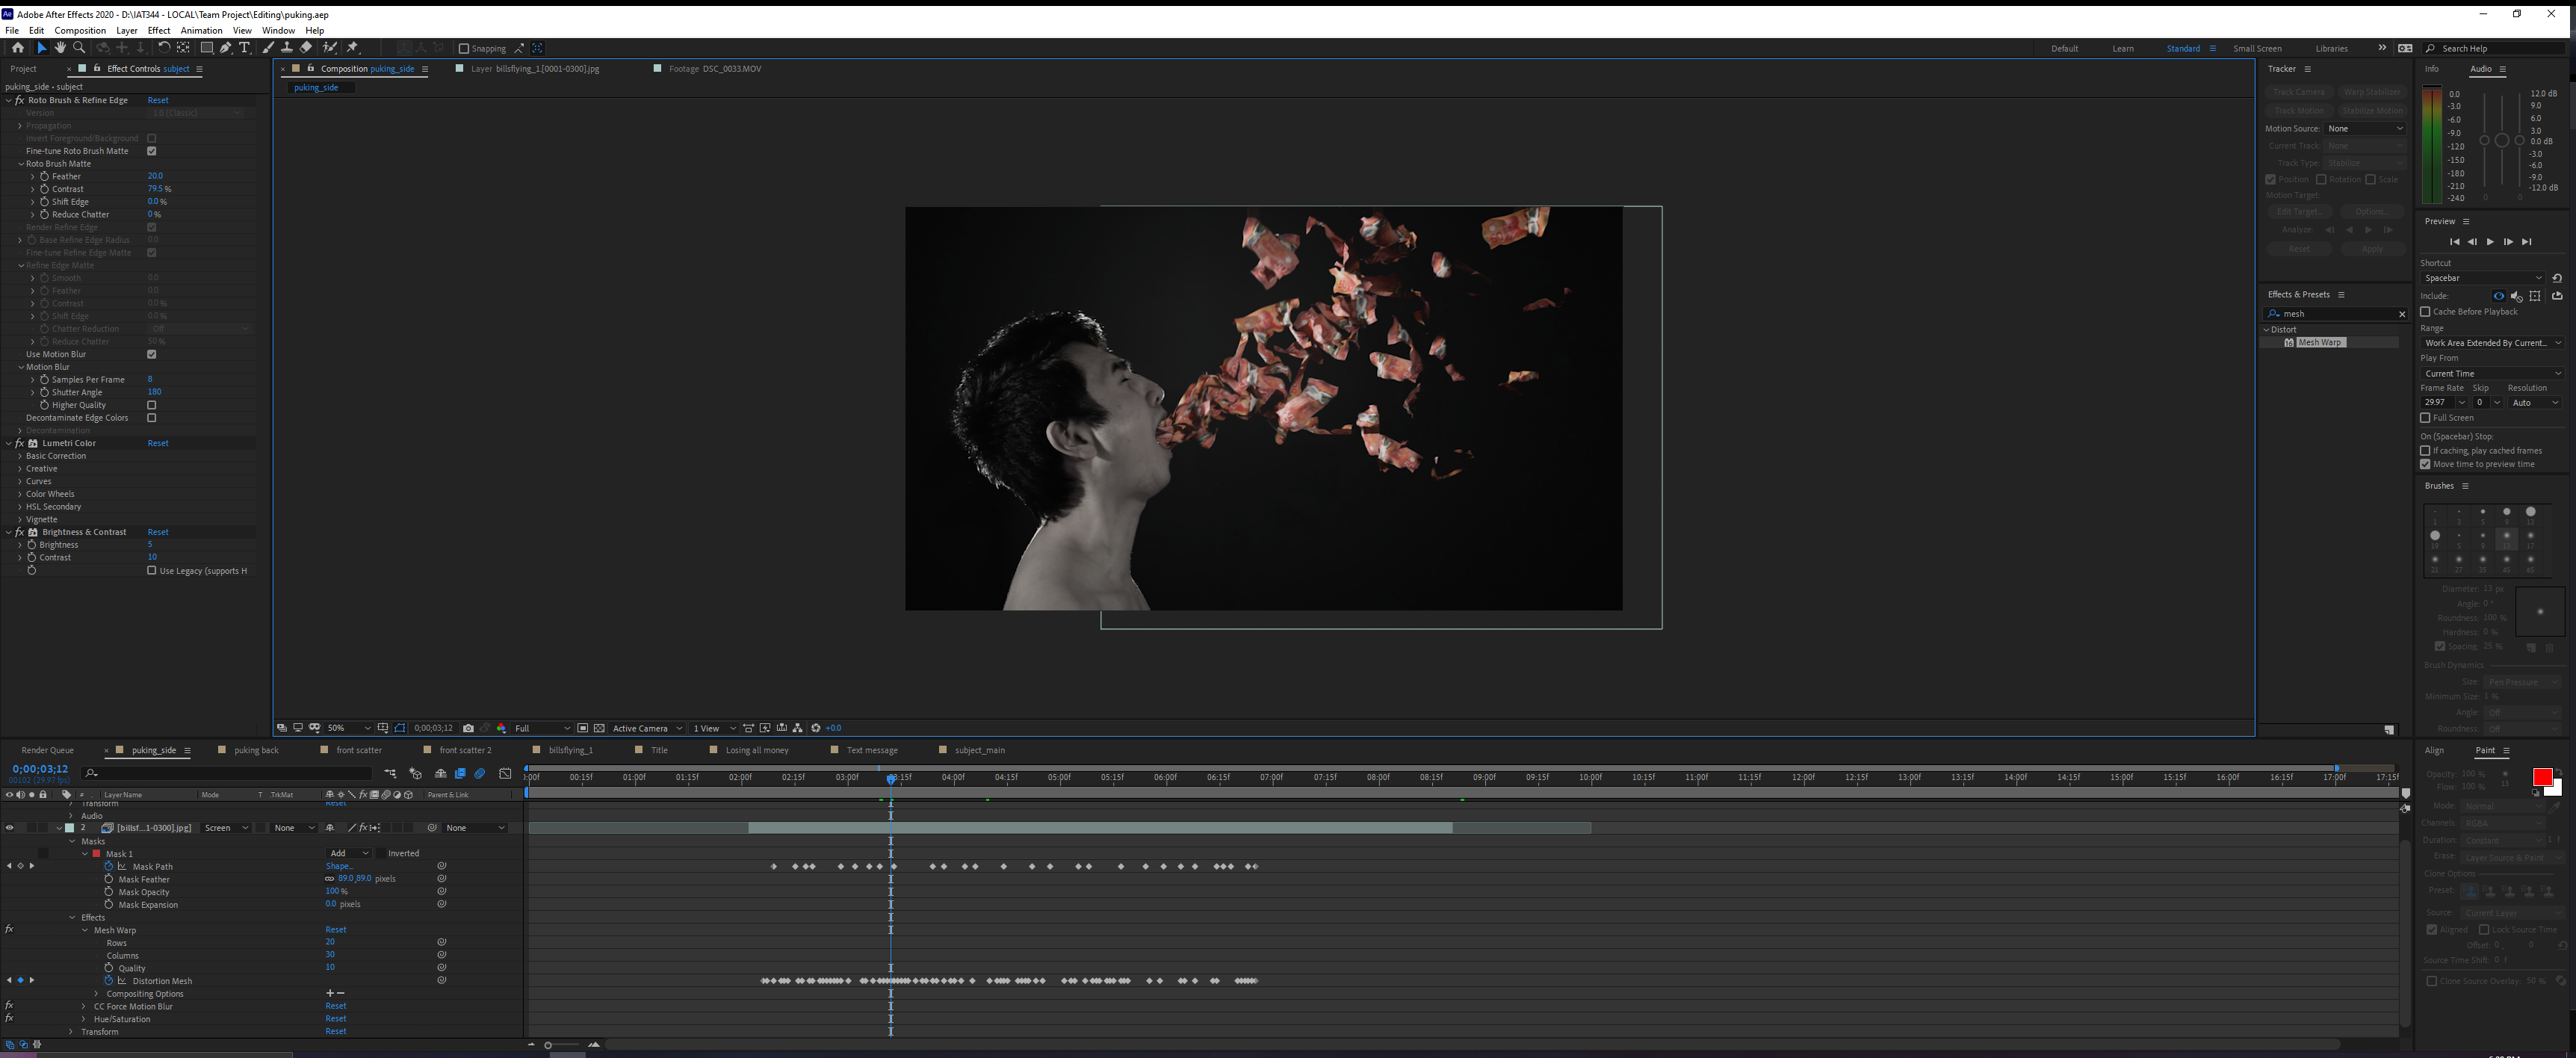Screen dimensions: 2576x1058
Task: Take snapshot with camera icon in viewer
Action: coord(468,728)
